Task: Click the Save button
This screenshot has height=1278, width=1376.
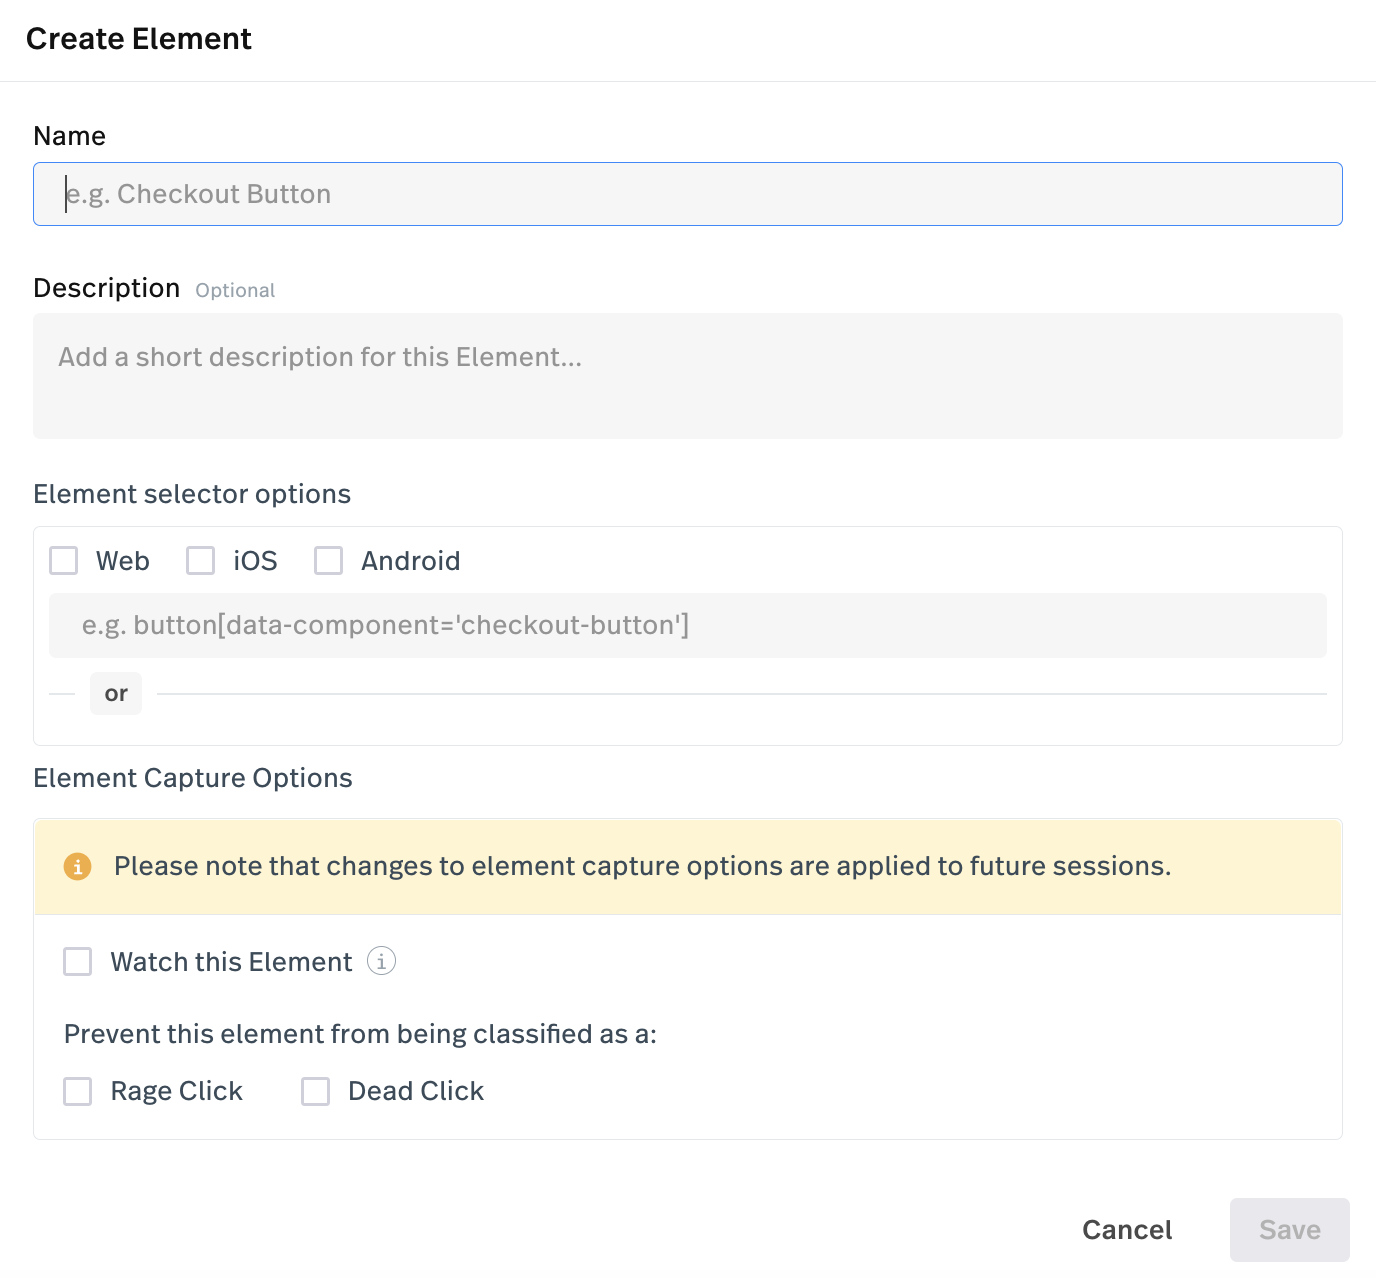Action: tap(1290, 1230)
